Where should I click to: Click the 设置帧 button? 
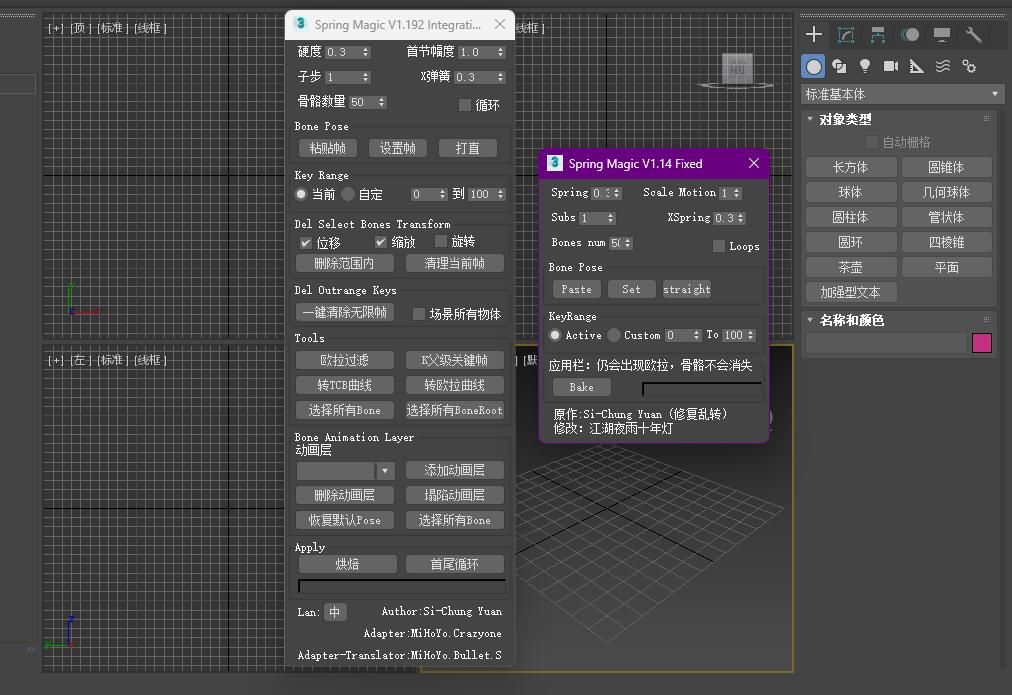coord(398,148)
